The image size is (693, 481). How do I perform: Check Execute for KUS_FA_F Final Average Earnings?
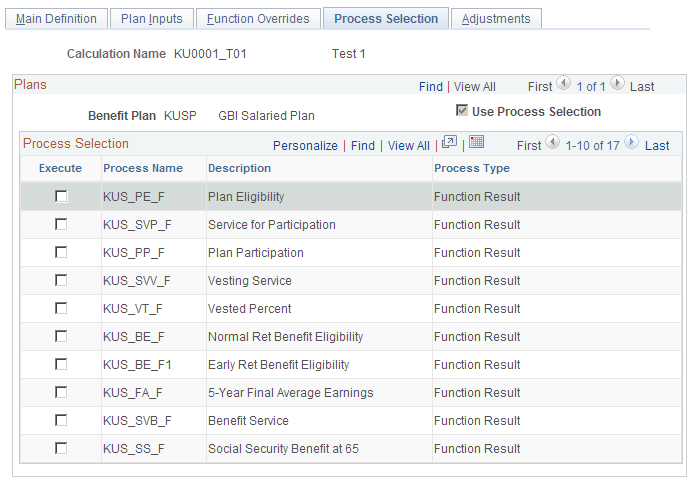61,392
